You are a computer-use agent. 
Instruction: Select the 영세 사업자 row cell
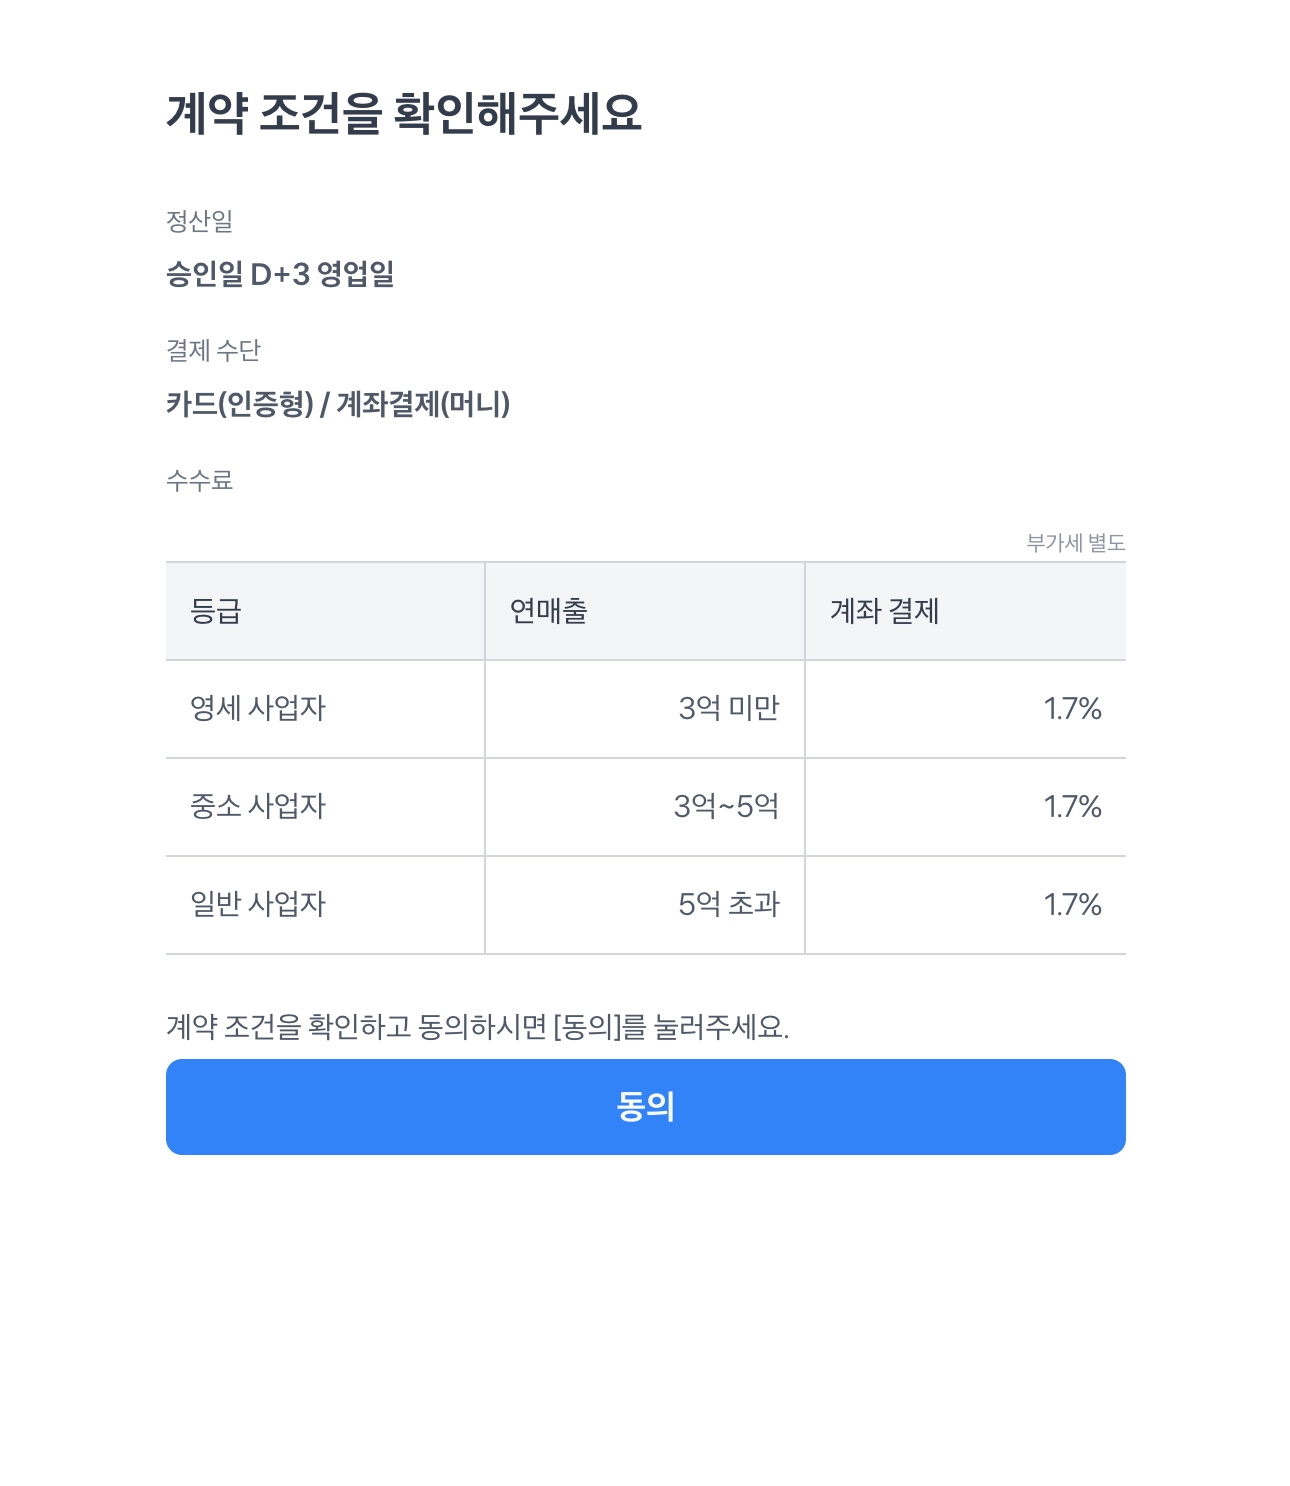point(258,709)
